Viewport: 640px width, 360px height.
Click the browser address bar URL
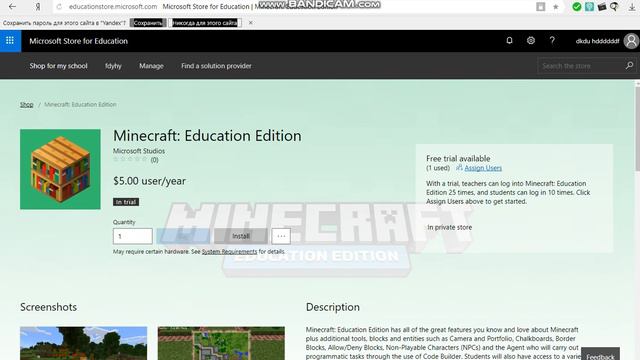(x=113, y=7)
